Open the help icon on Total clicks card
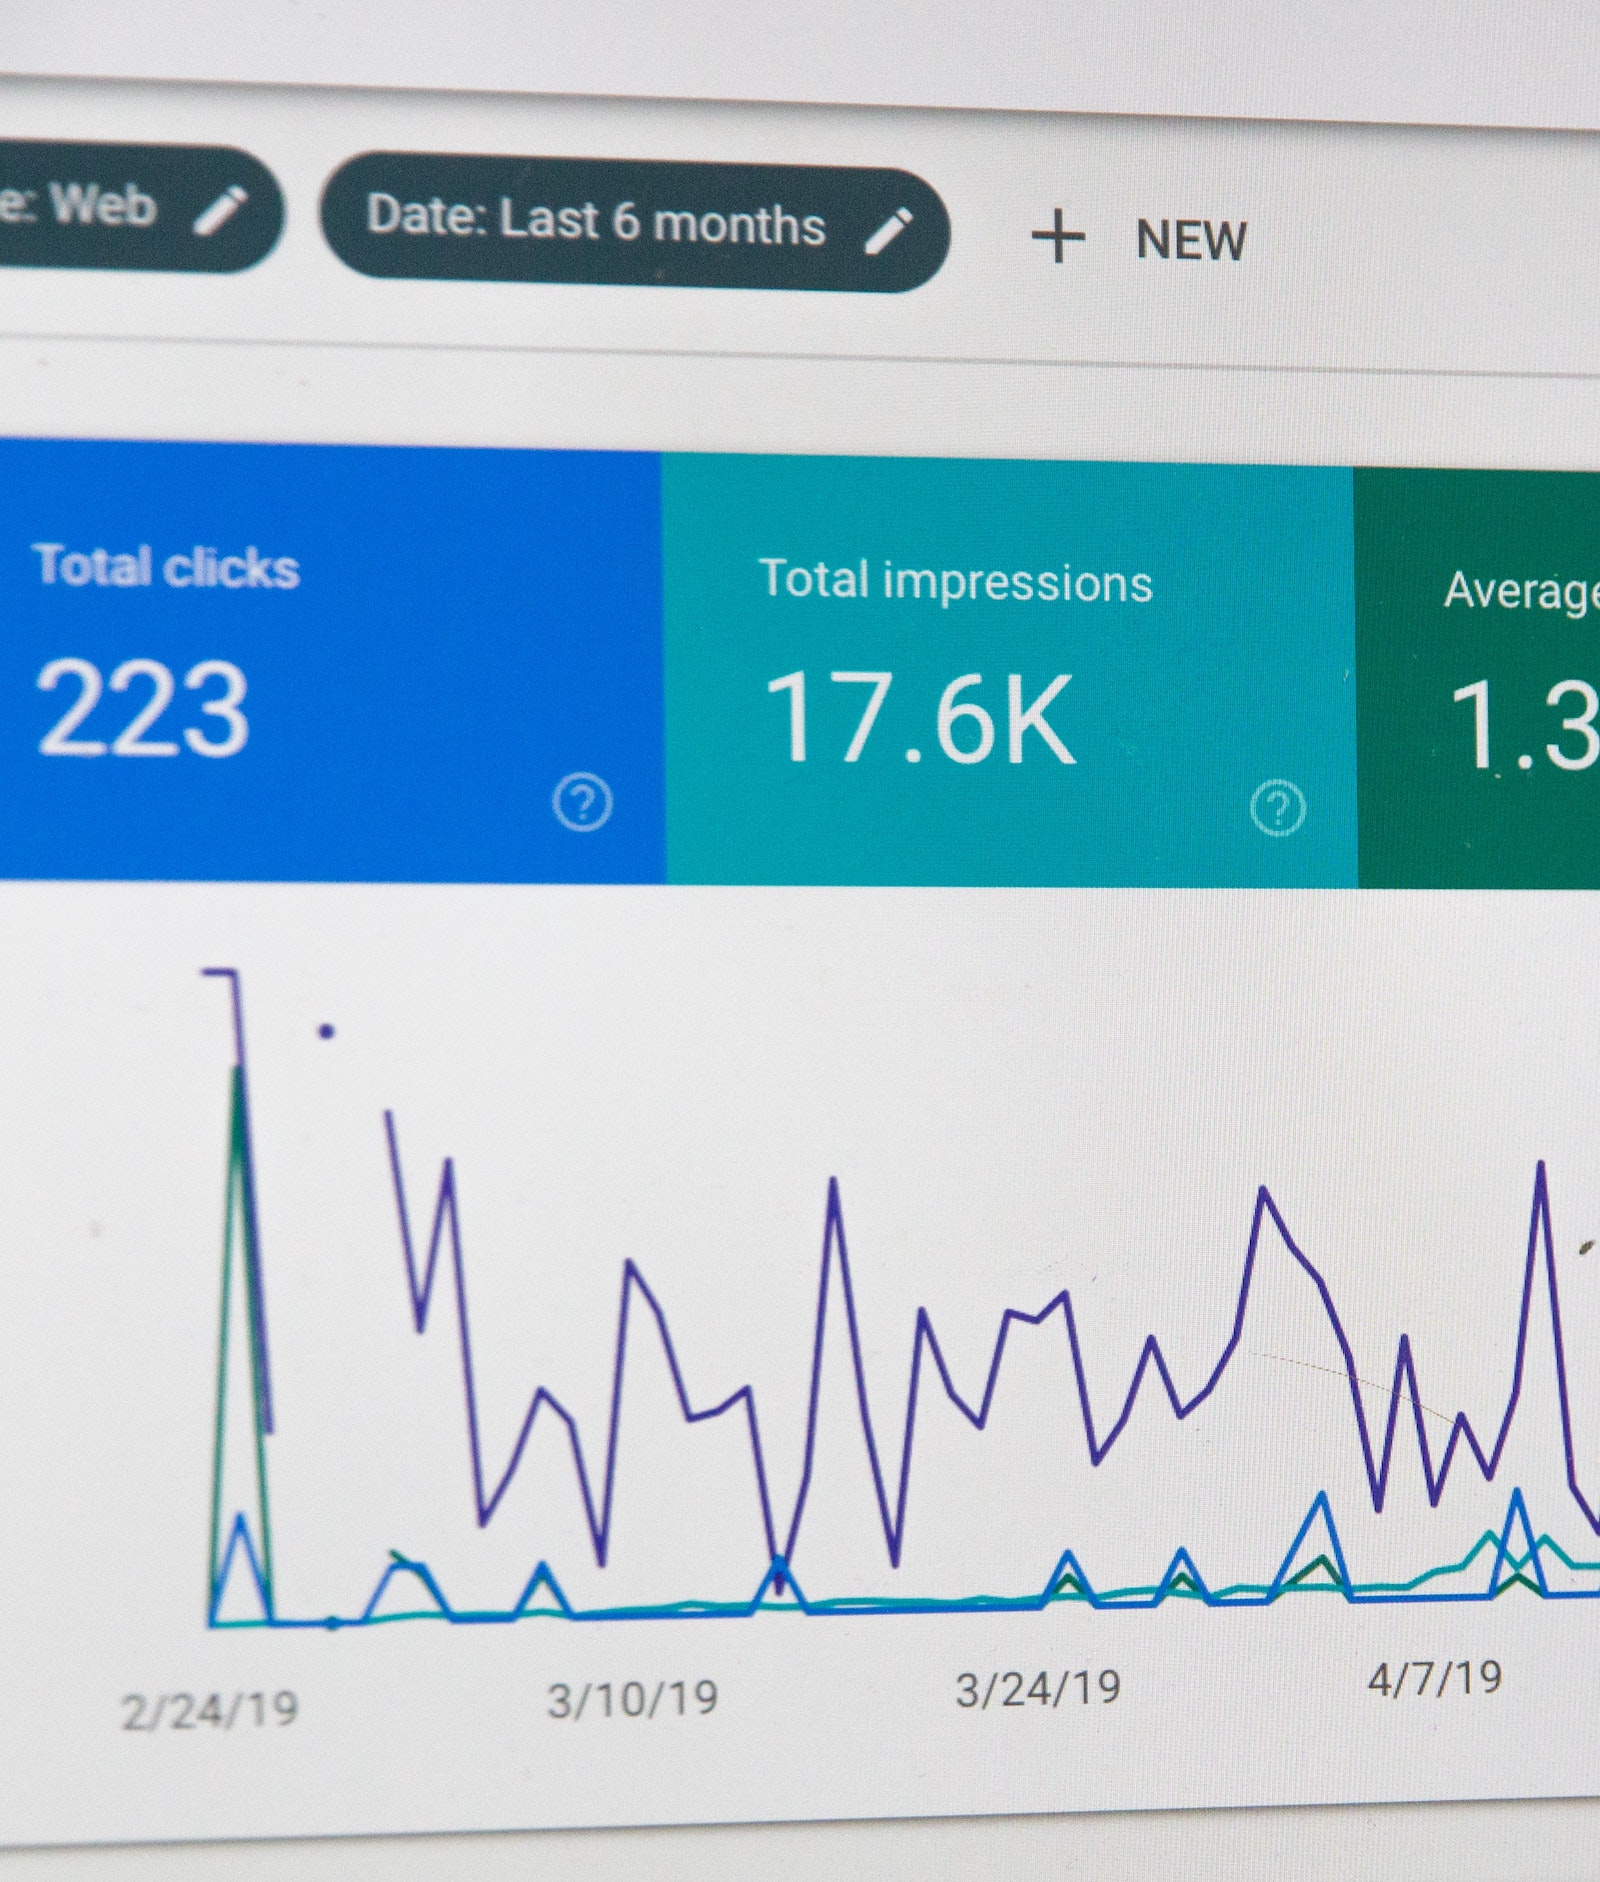1600x1882 pixels. [582, 802]
